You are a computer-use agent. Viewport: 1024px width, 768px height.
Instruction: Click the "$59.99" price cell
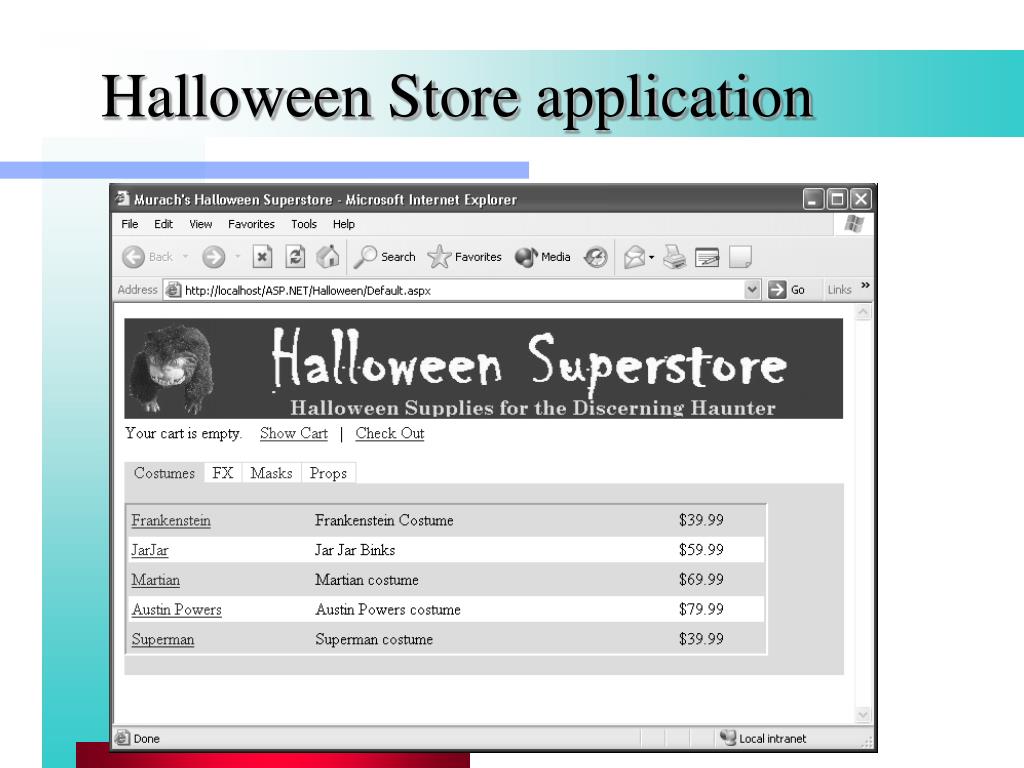(701, 550)
